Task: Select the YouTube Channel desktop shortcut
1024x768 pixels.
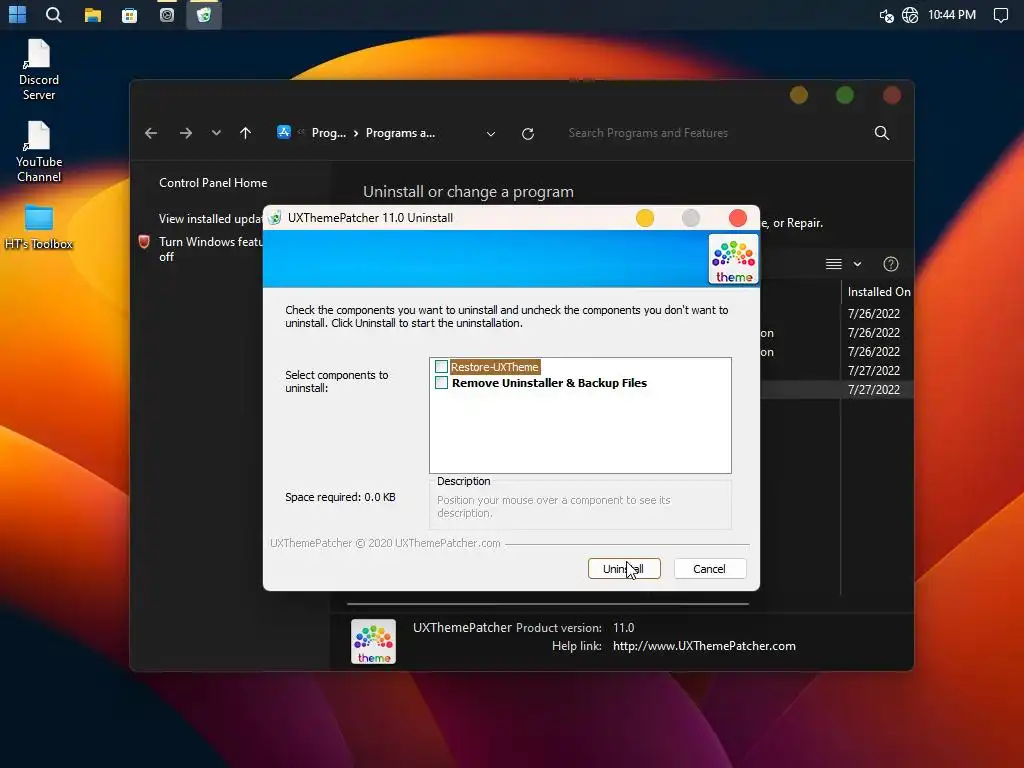Action: click(x=39, y=152)
